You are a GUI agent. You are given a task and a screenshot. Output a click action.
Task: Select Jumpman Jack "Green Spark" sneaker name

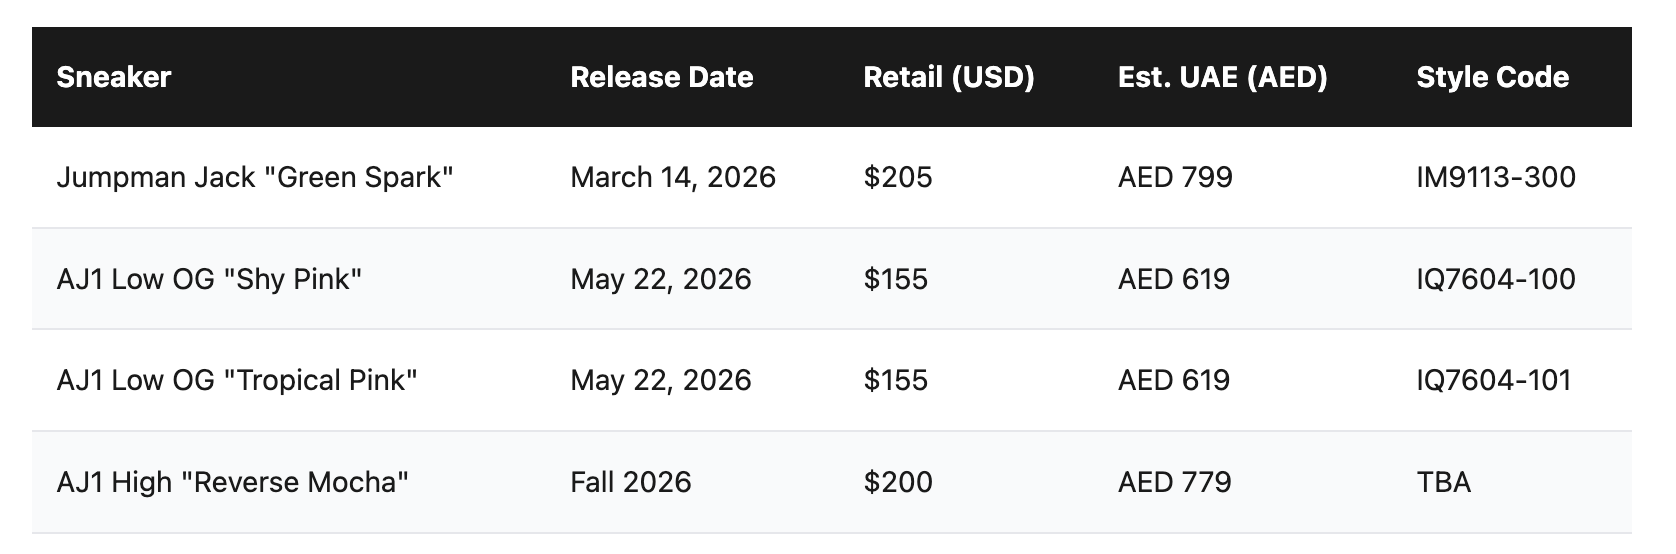point(255,177)
